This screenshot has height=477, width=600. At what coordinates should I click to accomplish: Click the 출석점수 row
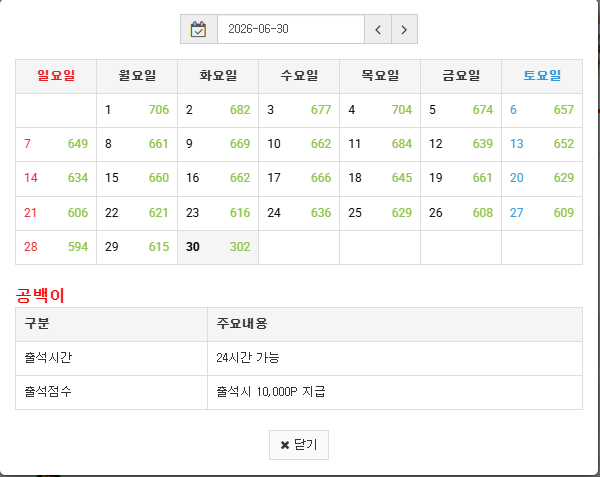[299, 392]
